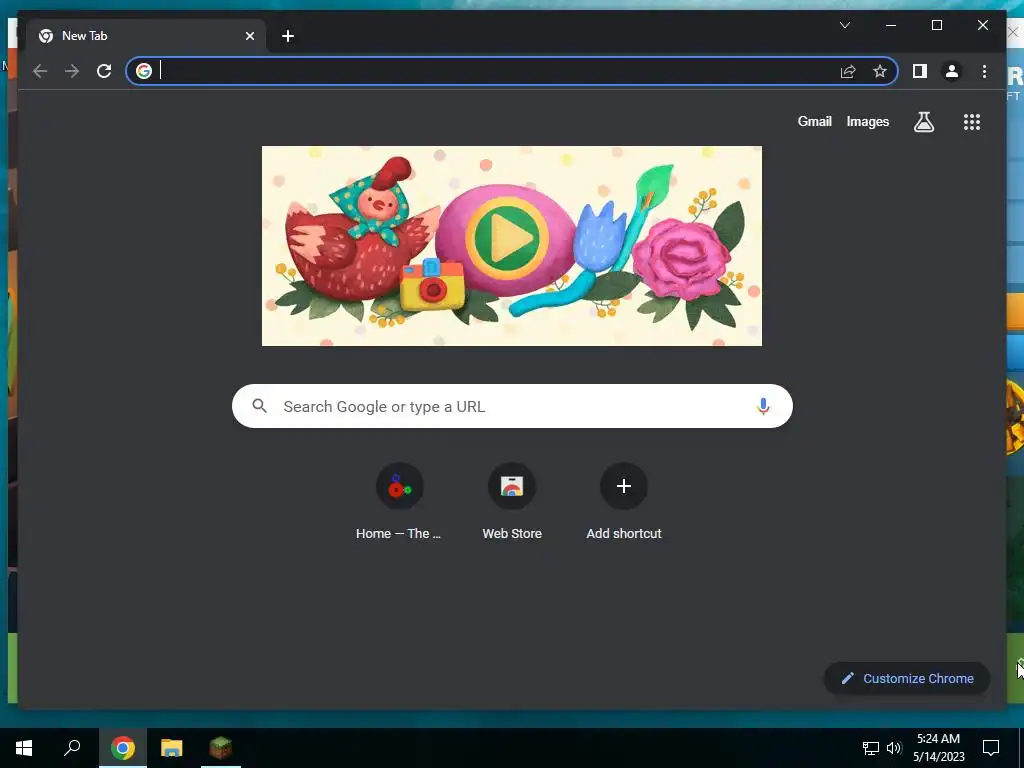Click Add shortcut button

coord(624,502)
